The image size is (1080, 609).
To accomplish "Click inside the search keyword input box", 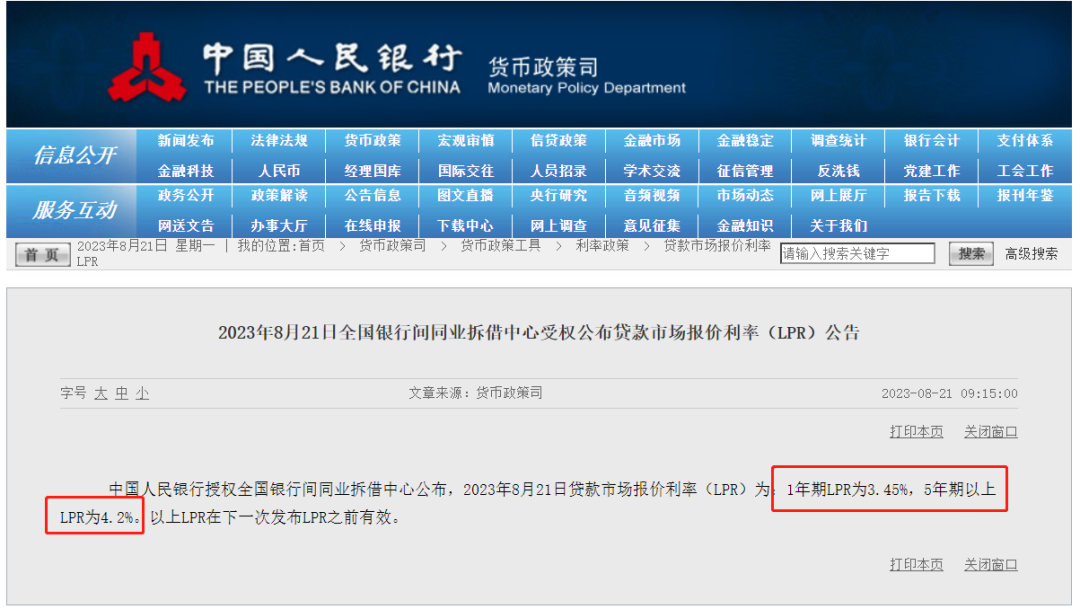I will pyautogui.click(x=857, y=253).
